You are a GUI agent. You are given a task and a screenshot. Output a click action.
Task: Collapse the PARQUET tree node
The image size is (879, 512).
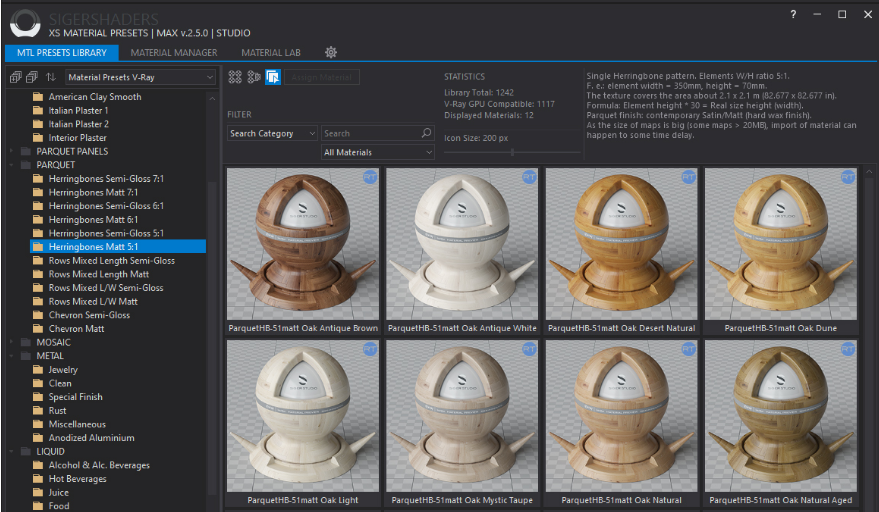click(x=11, y=165)
